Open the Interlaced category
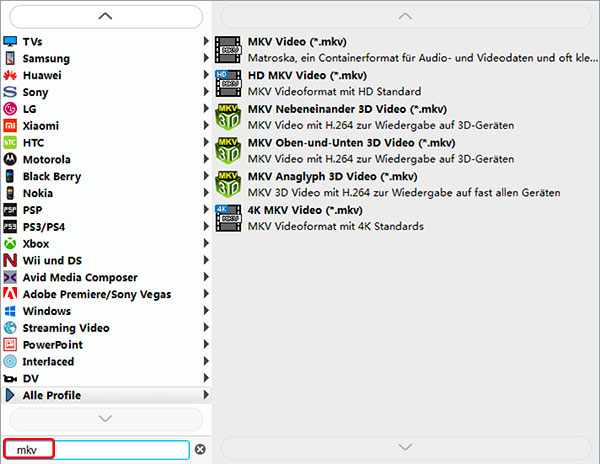600x464 pixels. pos(106,361)
